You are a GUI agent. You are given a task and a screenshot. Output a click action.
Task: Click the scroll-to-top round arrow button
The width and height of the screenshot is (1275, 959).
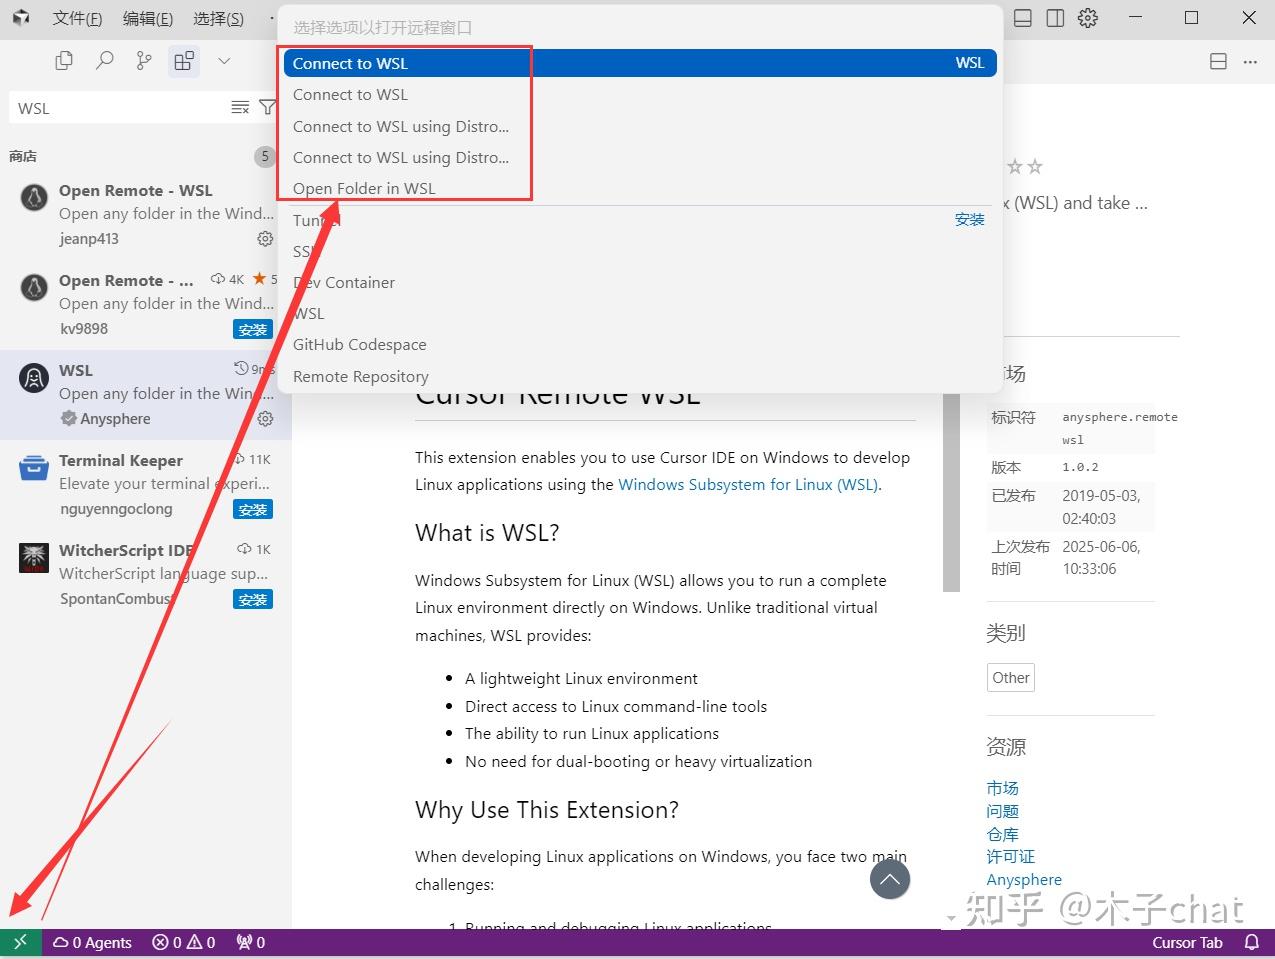pos(890,880)
